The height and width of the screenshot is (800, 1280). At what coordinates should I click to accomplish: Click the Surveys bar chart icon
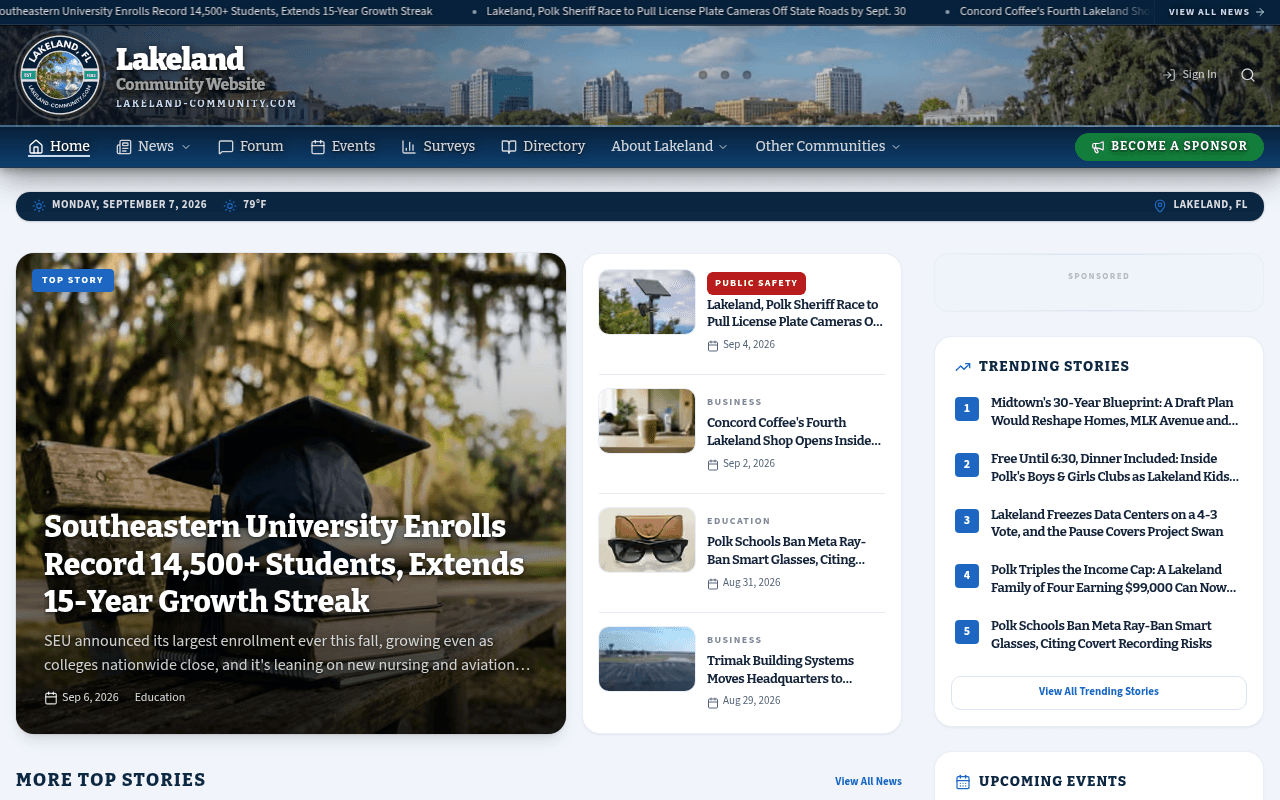click(x=409, y=147)
